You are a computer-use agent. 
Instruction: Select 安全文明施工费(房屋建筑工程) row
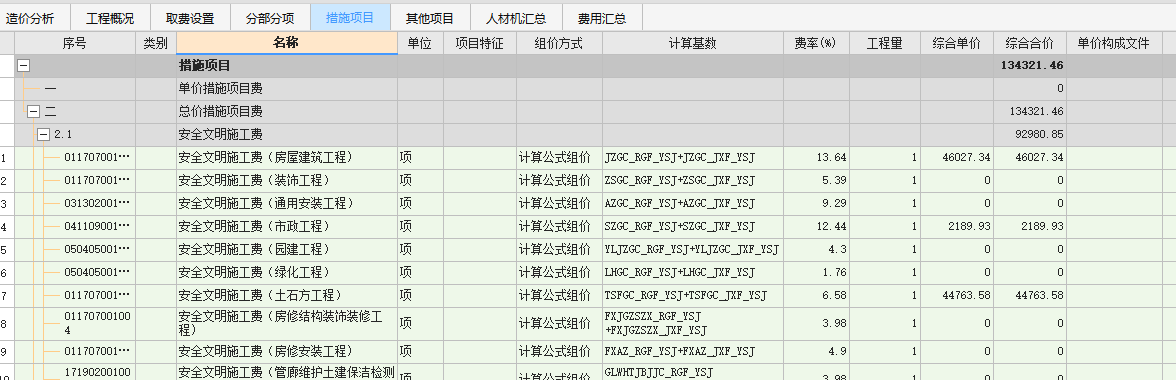click(588, 157)
